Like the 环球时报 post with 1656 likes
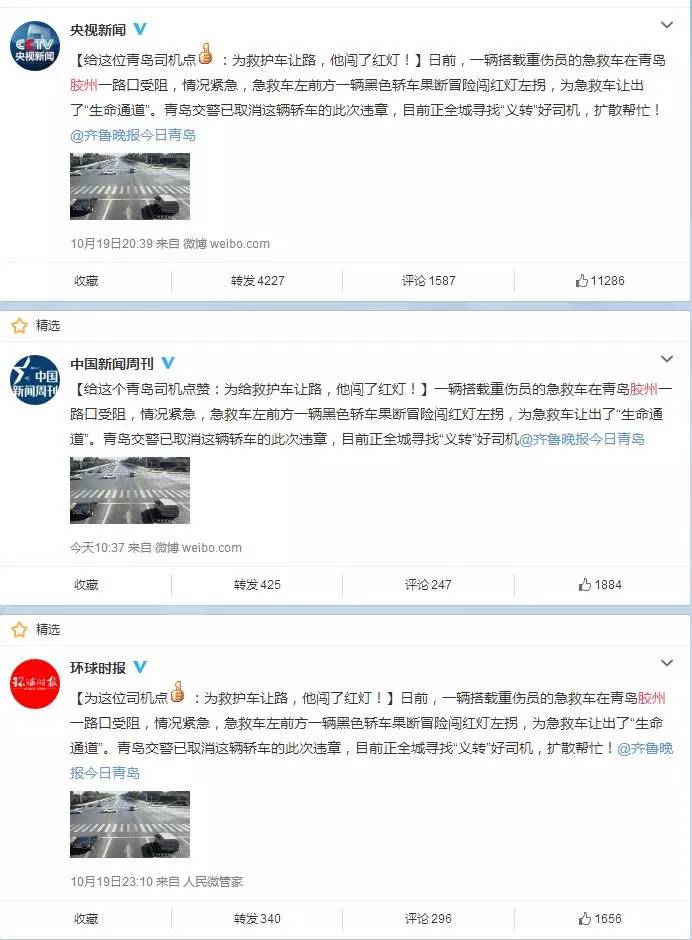Image resolution: width=692 pixels, height=940 pixels. (600, 918)
